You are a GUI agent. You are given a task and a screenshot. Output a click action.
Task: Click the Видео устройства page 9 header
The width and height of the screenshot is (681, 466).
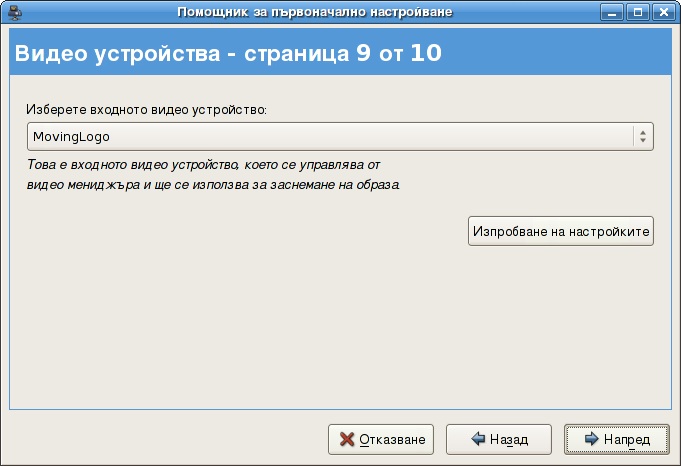pos(228,53)
